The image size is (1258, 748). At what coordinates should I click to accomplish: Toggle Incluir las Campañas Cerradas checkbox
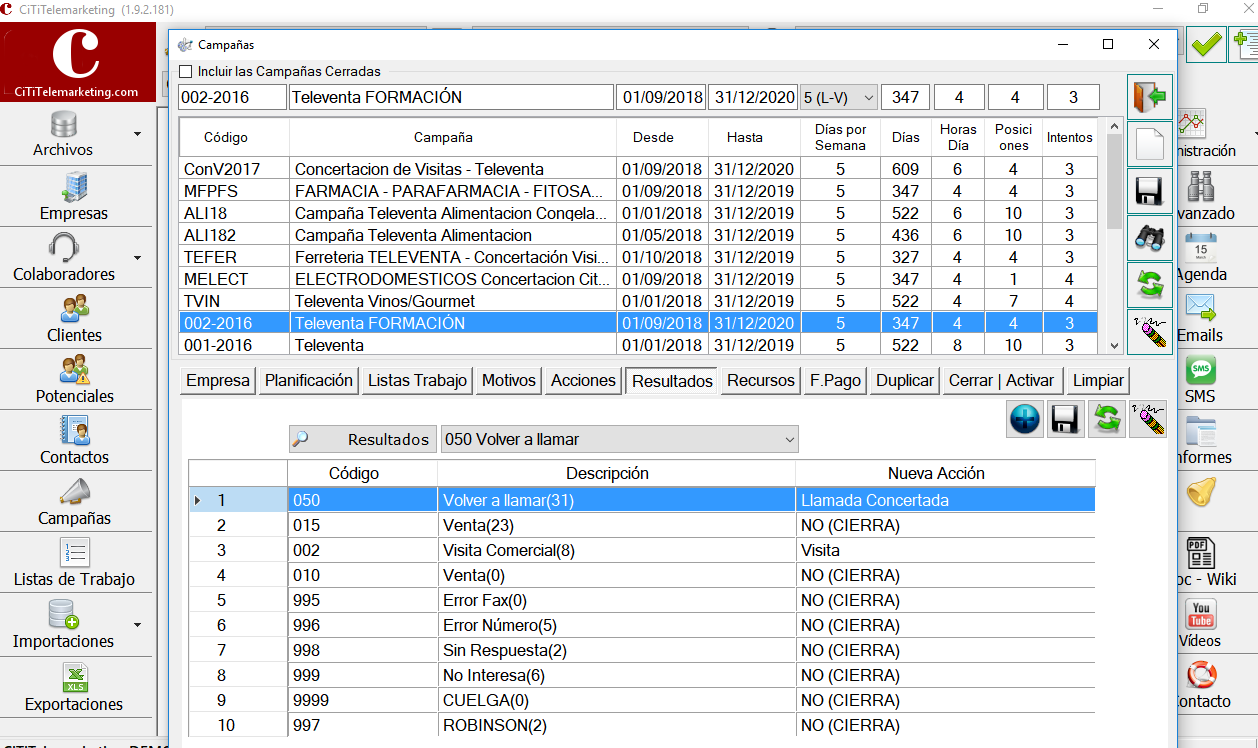[185, 72]
